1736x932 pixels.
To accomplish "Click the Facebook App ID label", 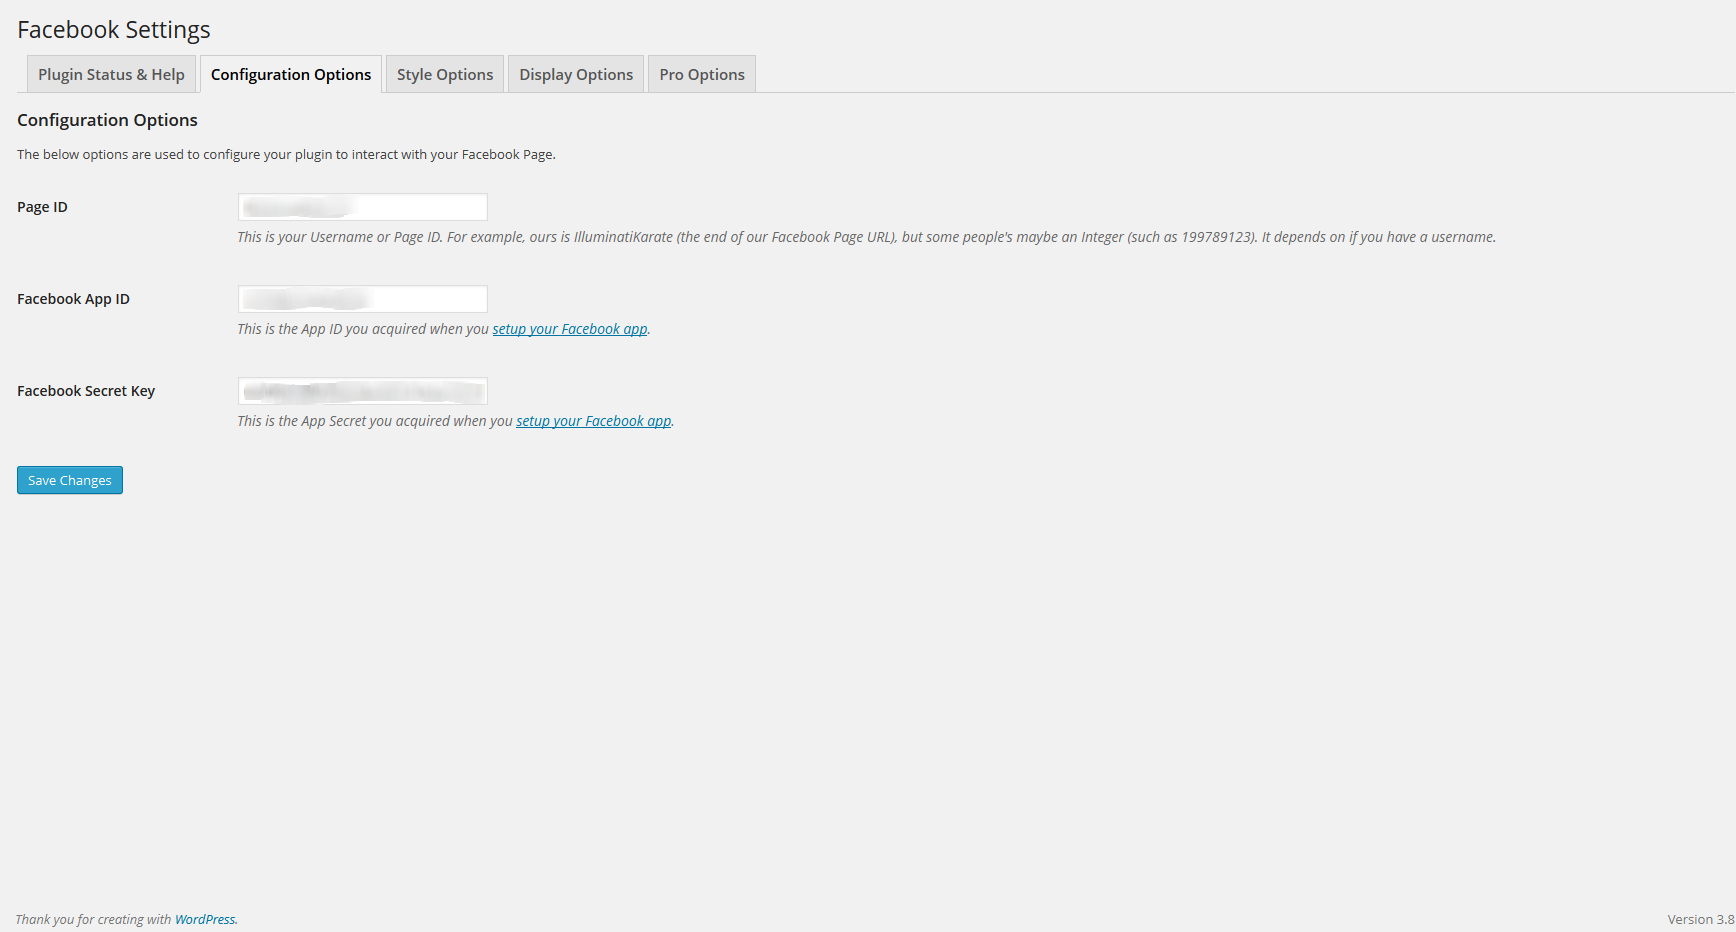I will [x=73, y=299].
